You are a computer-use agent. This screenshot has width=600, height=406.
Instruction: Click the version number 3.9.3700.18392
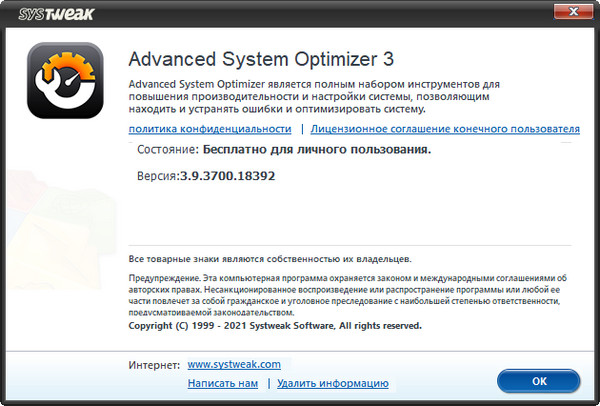click(x=227, y=175)
